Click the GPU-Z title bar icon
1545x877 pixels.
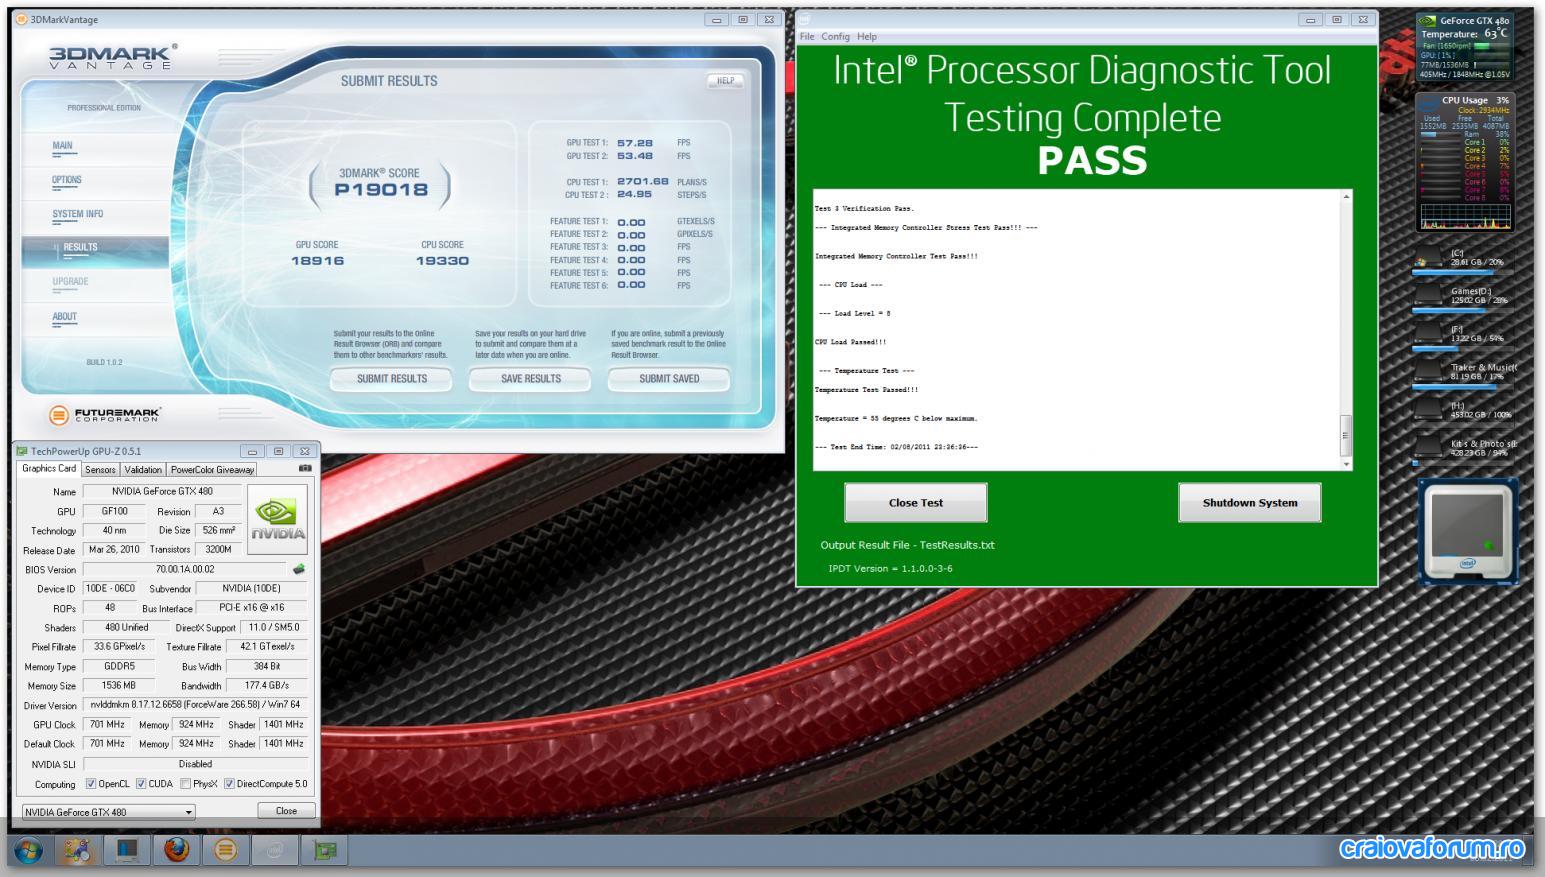22,451
